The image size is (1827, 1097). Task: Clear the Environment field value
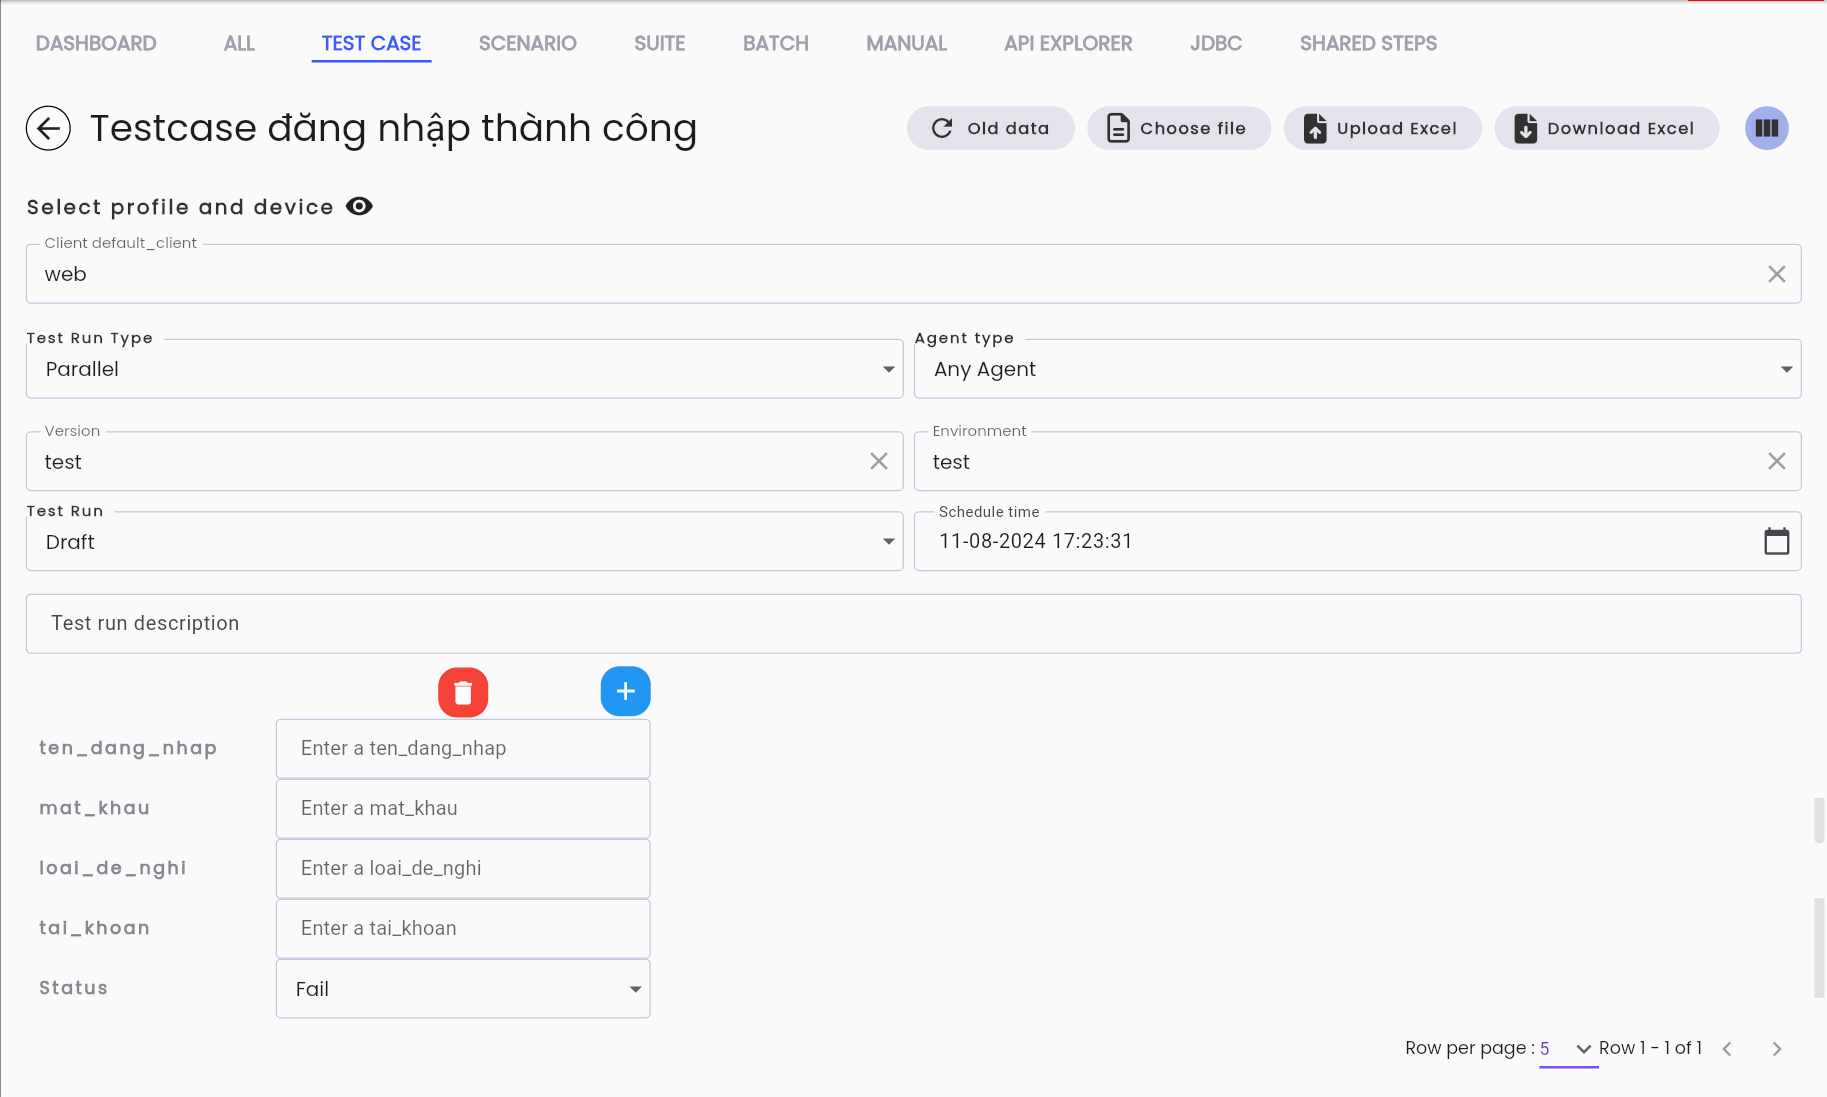(x=1777, y=461)
